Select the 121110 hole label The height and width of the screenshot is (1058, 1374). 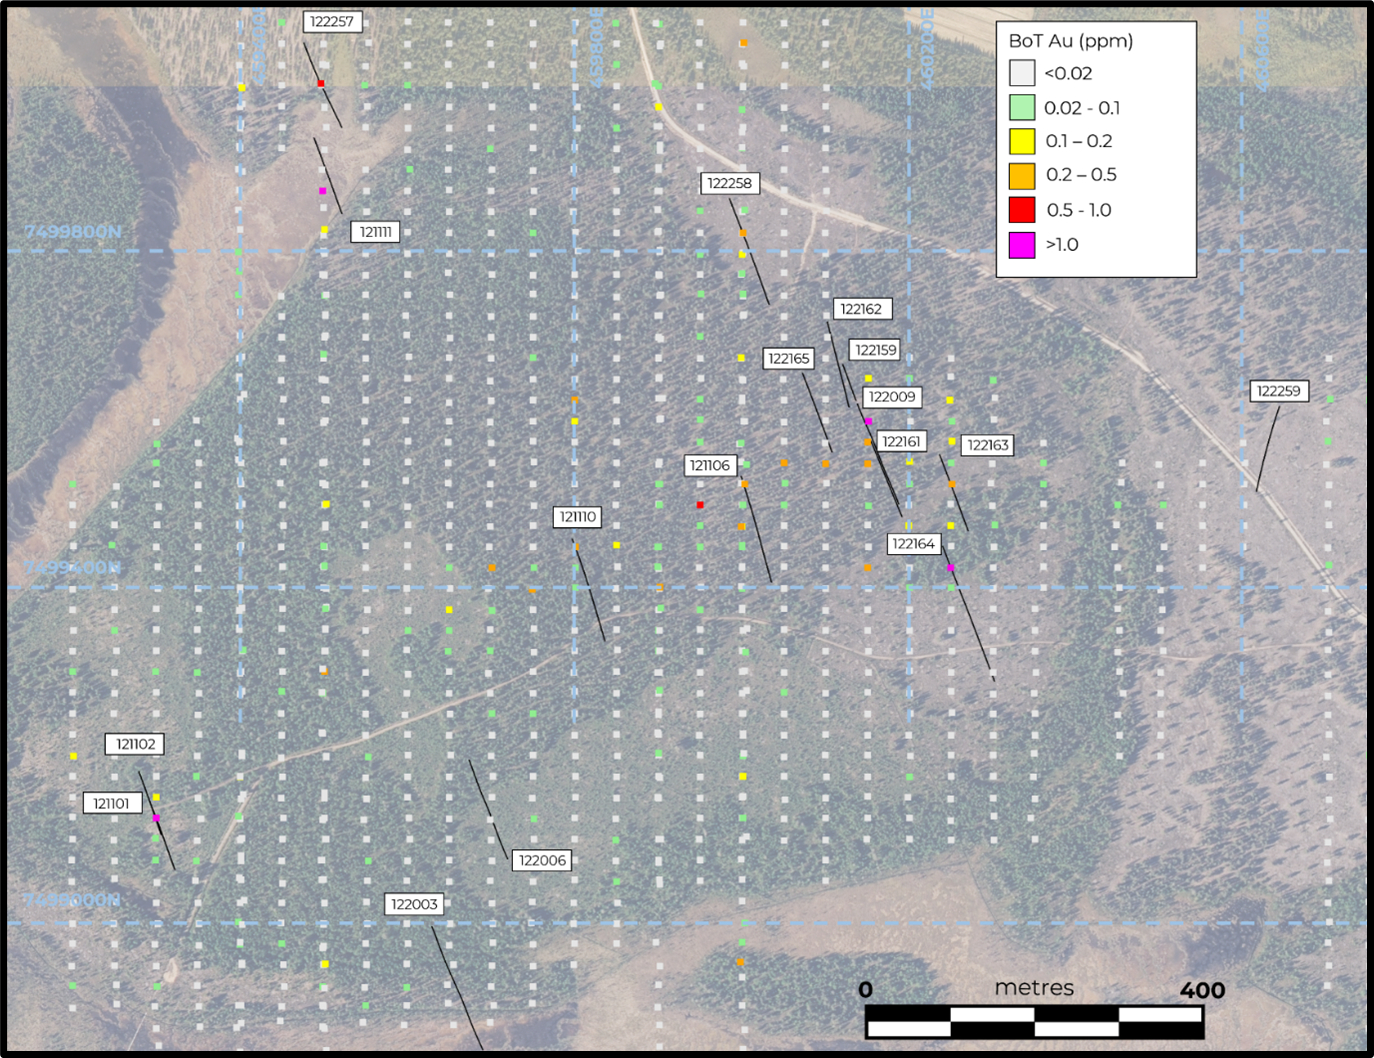point(577,517)
